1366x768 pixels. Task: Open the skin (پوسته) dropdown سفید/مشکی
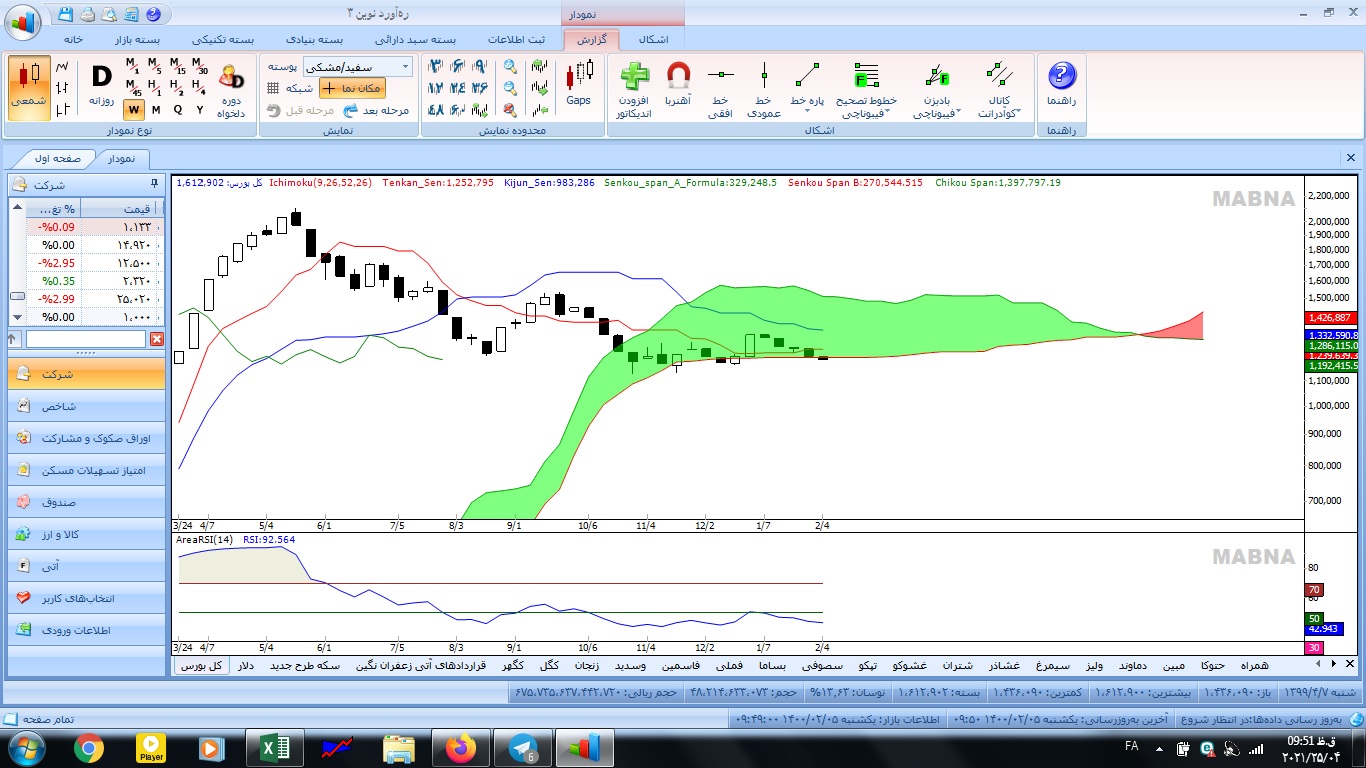coord(356,67)
